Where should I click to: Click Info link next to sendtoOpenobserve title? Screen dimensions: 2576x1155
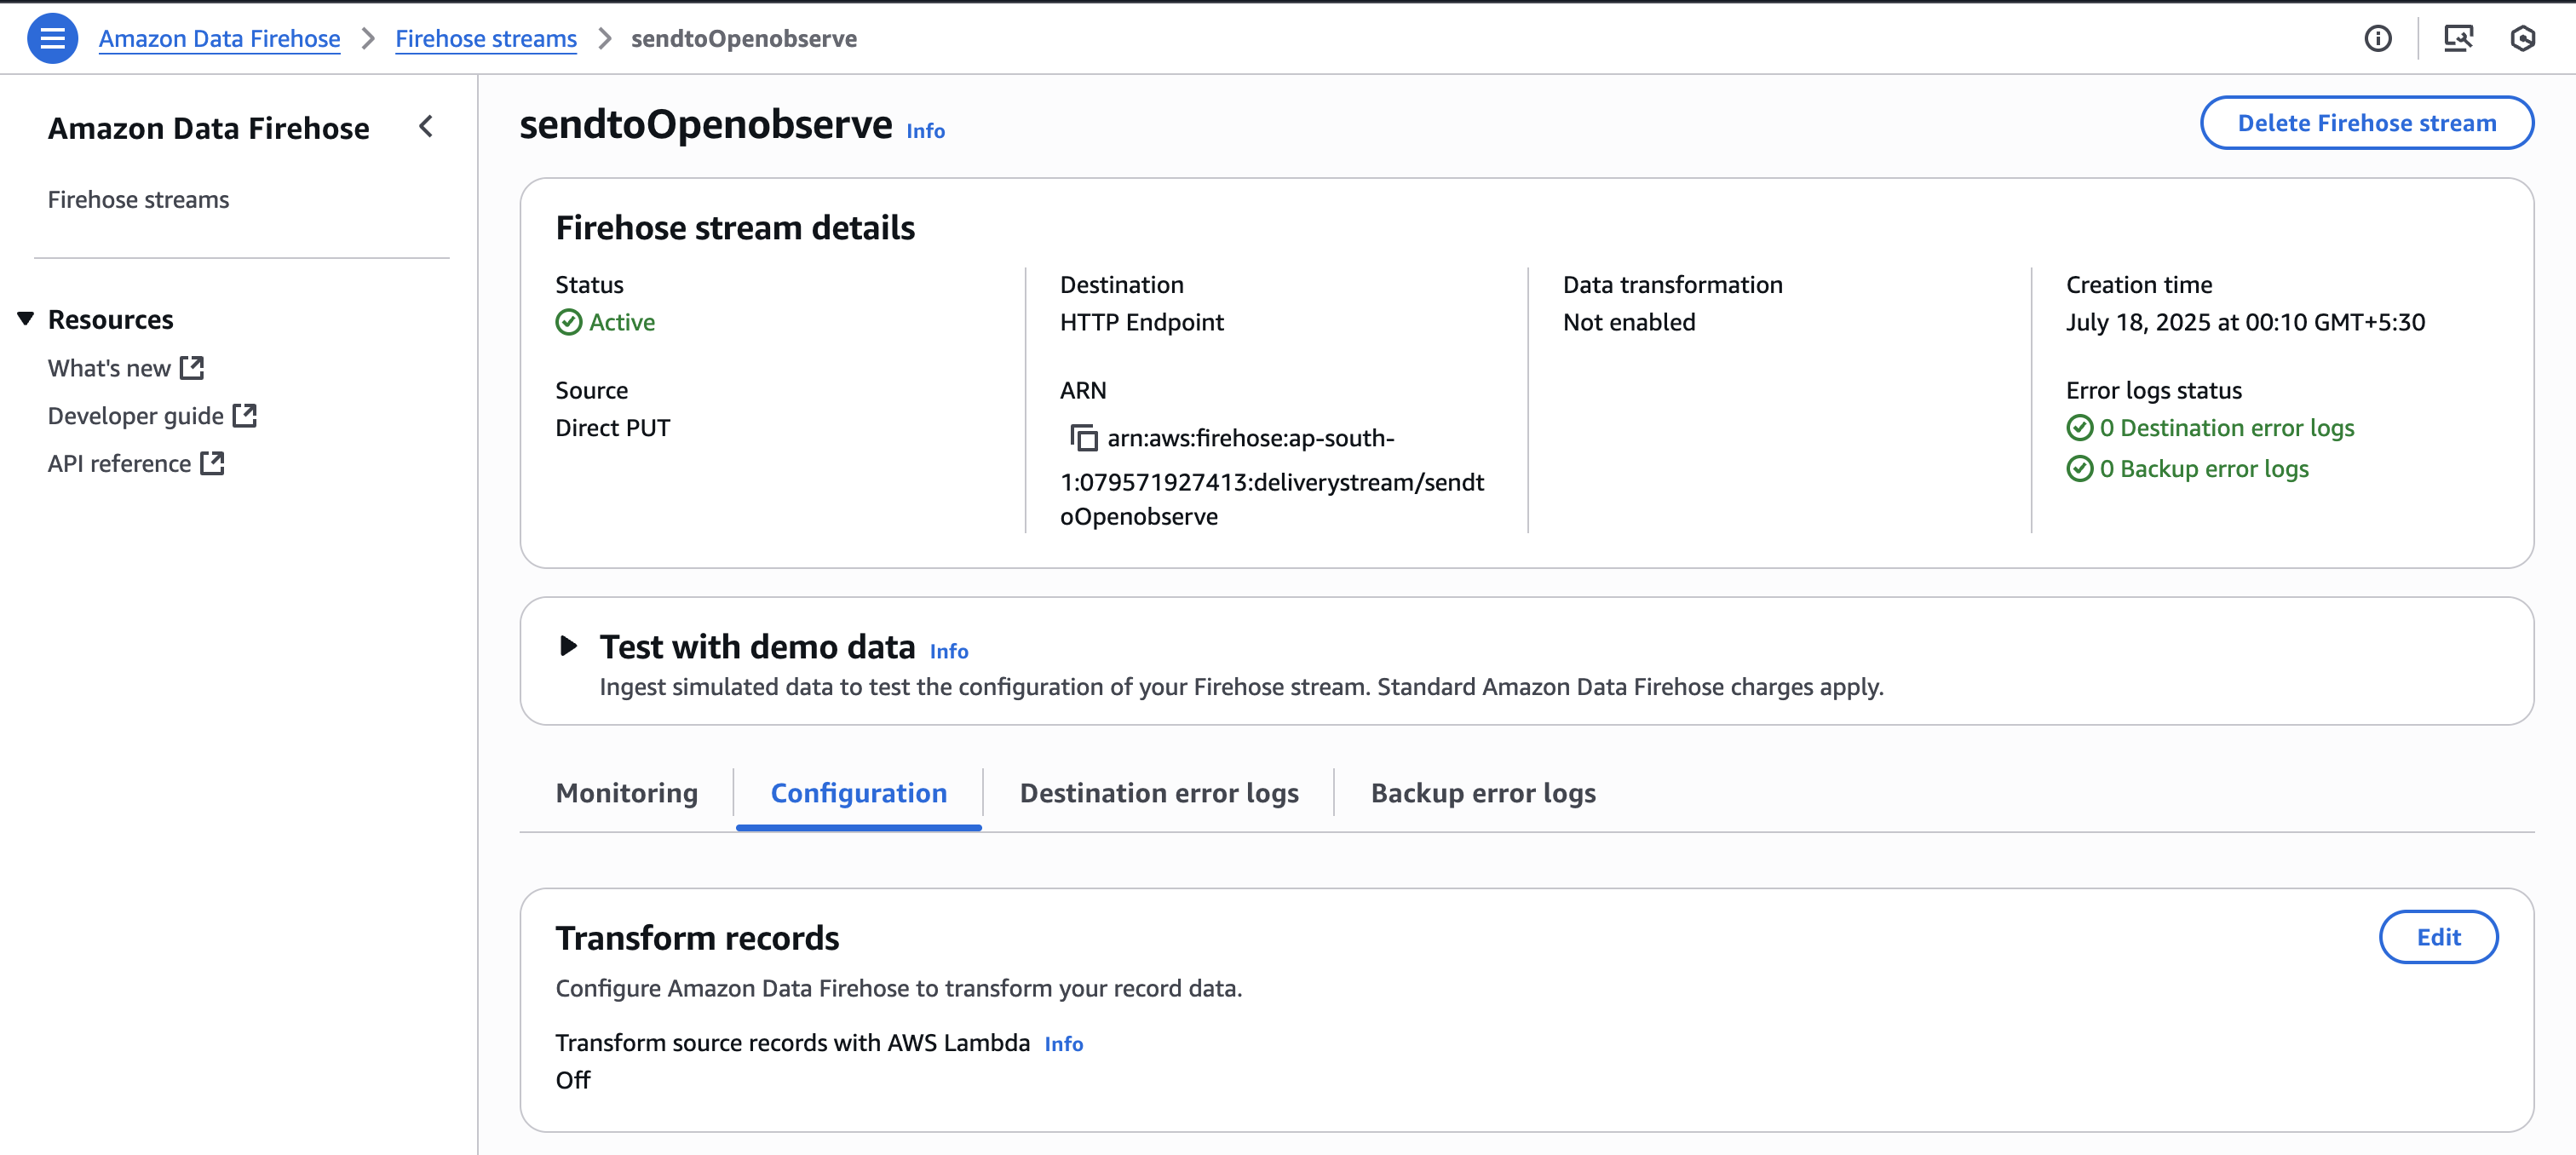coord(925,131)
